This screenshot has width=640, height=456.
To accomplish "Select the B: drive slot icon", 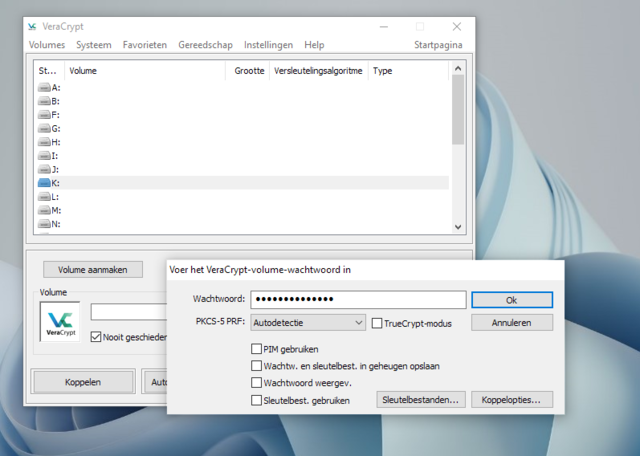I will (44, 101).
